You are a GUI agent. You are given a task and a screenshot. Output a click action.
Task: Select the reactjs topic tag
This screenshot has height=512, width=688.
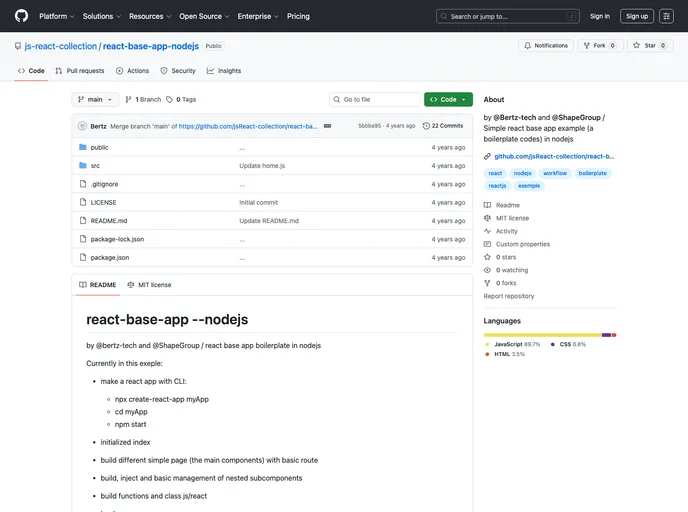click(x=497, y=186)
